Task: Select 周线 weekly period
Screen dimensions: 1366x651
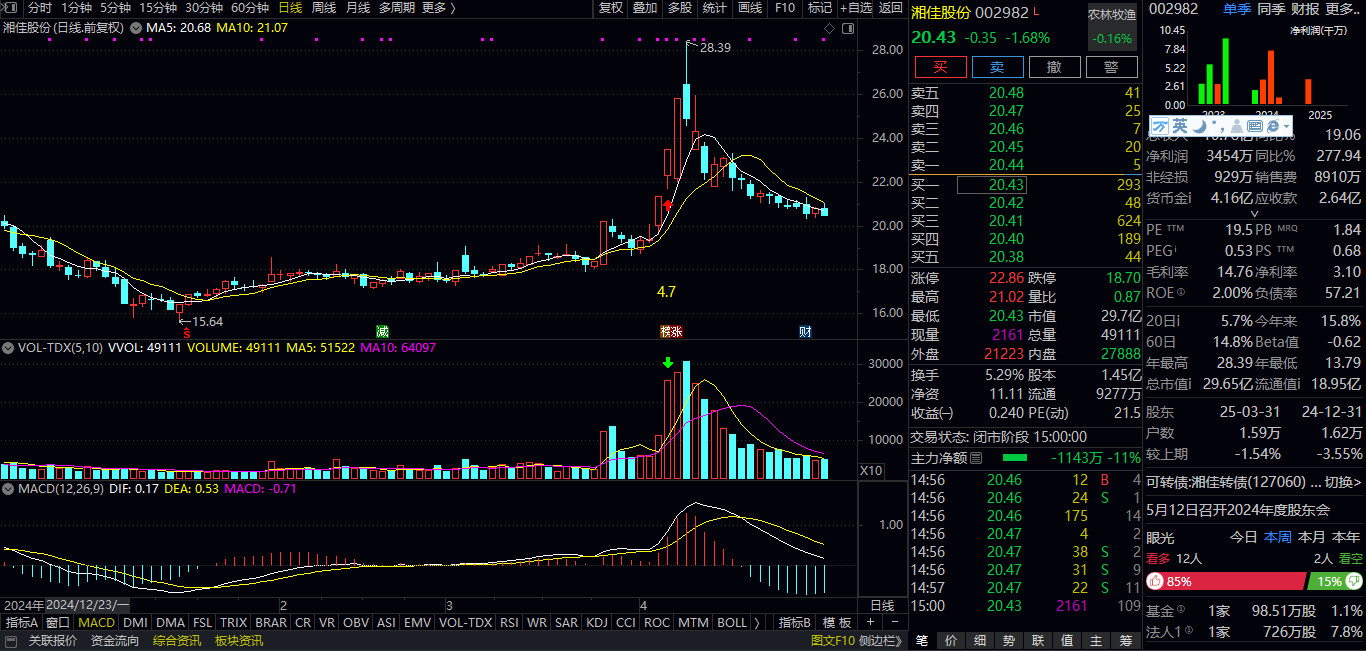Action: (324, 8)
